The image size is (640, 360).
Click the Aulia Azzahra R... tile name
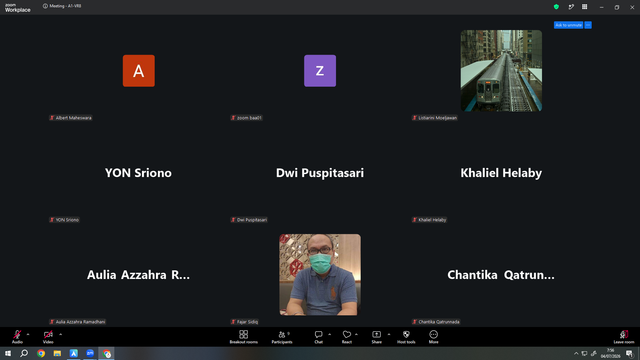[138, 275]
